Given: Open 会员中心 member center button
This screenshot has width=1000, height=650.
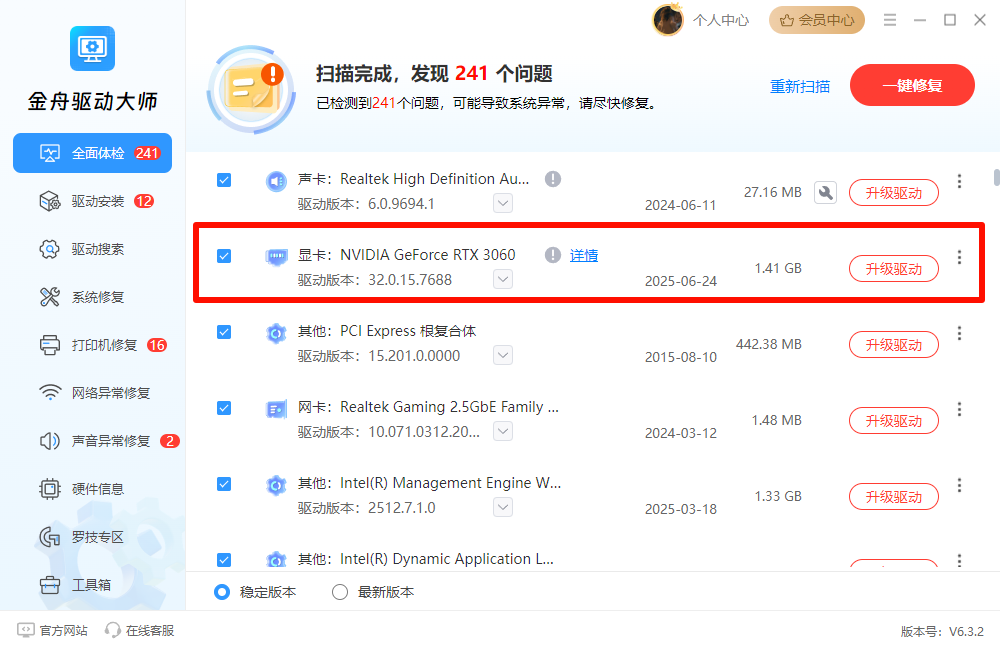Looking at the screenshot, I should 817,20.
